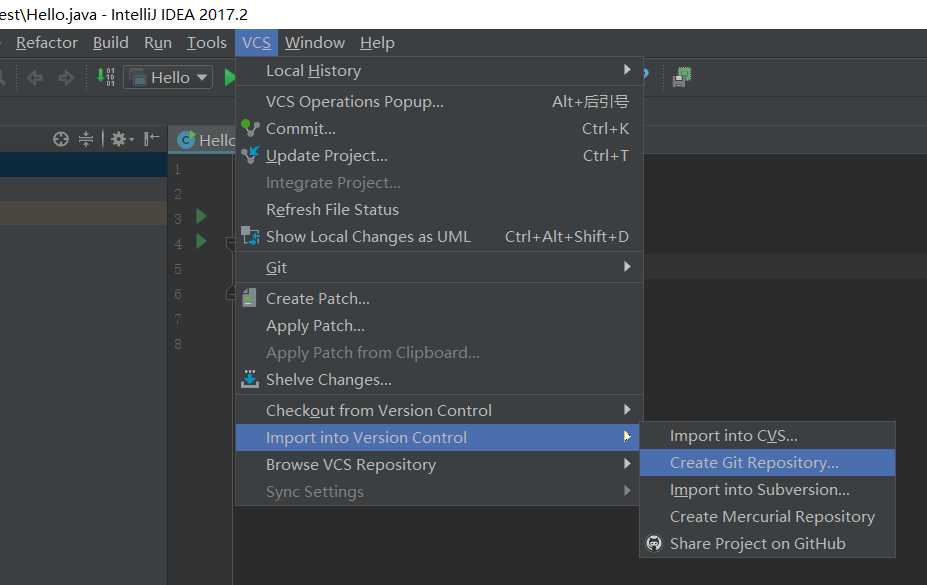The width and height of the screenshot is (927, 585).
Task: Open the Project panel gear settings
Action: 120,139
